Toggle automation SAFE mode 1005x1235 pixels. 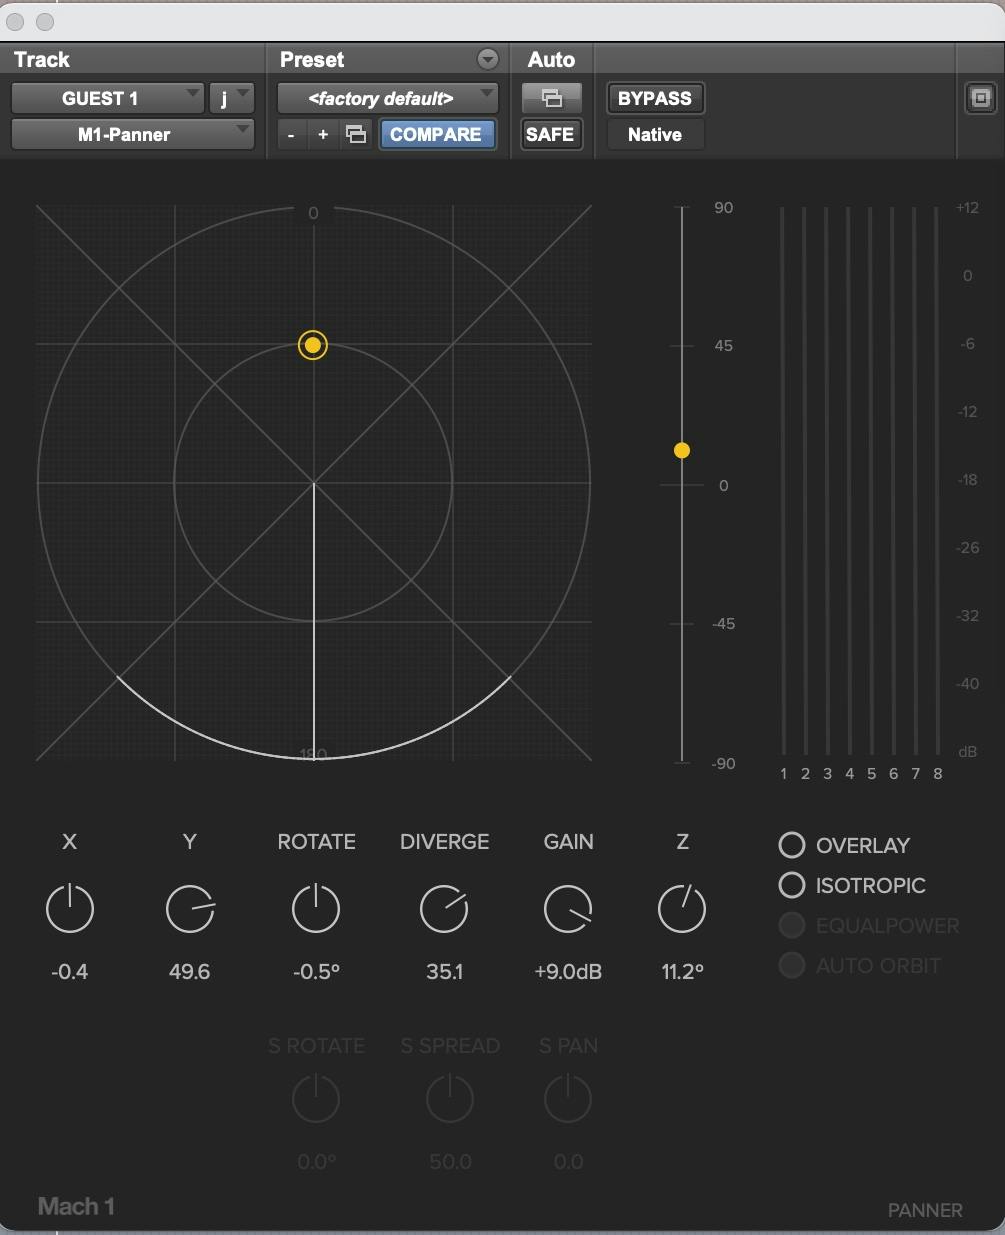(551, 134)
